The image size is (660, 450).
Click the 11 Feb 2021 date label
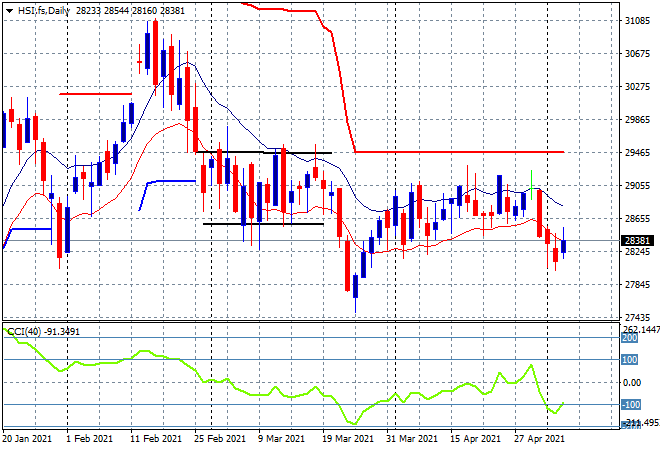point(156,439)
